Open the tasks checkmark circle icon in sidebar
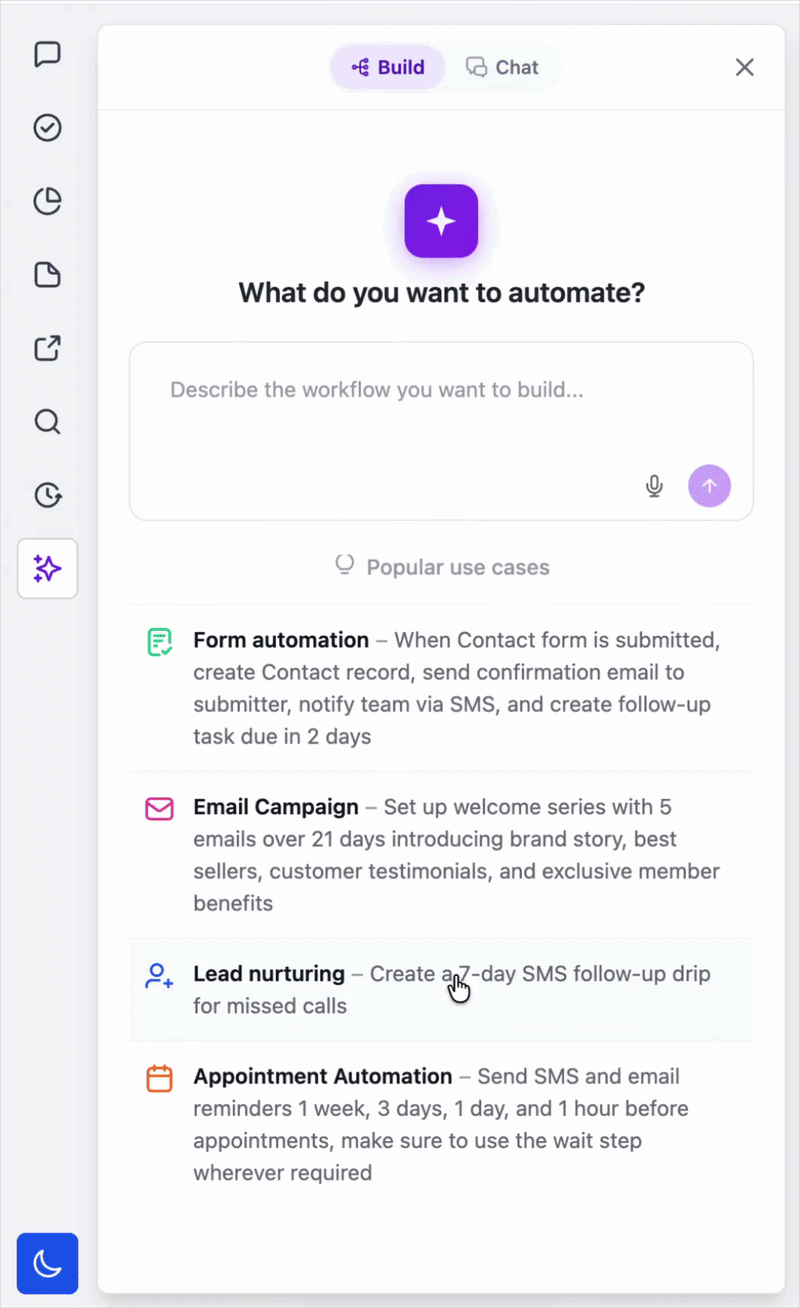The image size is (800, 1308). coord(47,128)
